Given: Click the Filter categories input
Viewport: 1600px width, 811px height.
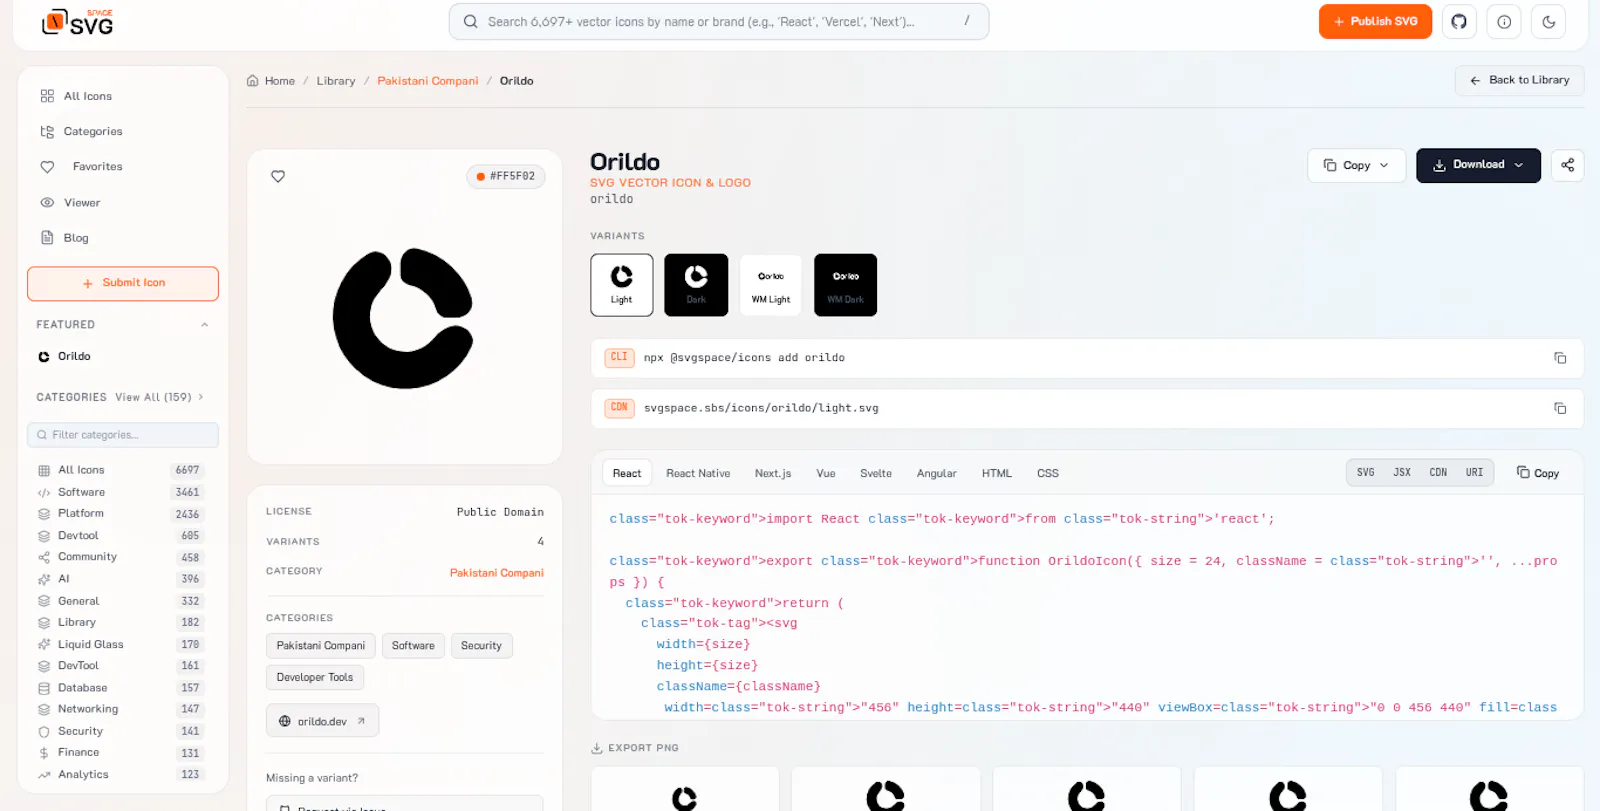Looking at the screenshot, I should pos(123,435).
